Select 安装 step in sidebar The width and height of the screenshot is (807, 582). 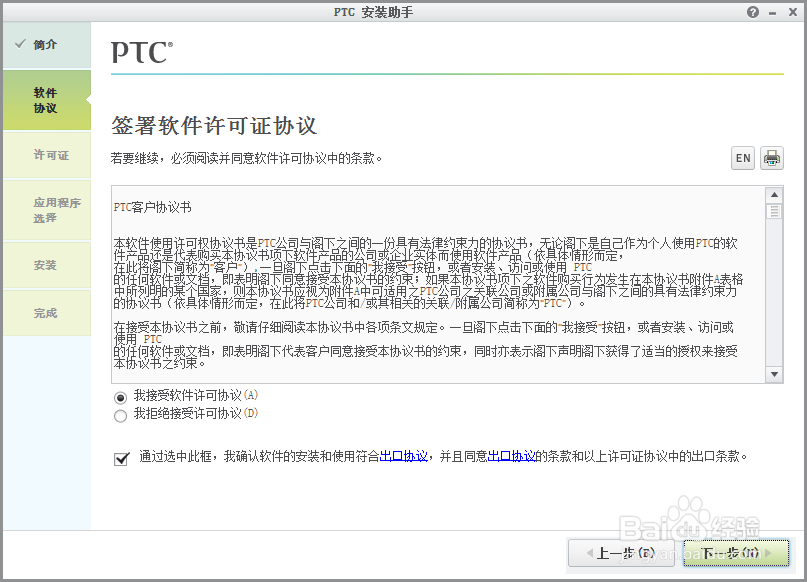pos(47,266)
